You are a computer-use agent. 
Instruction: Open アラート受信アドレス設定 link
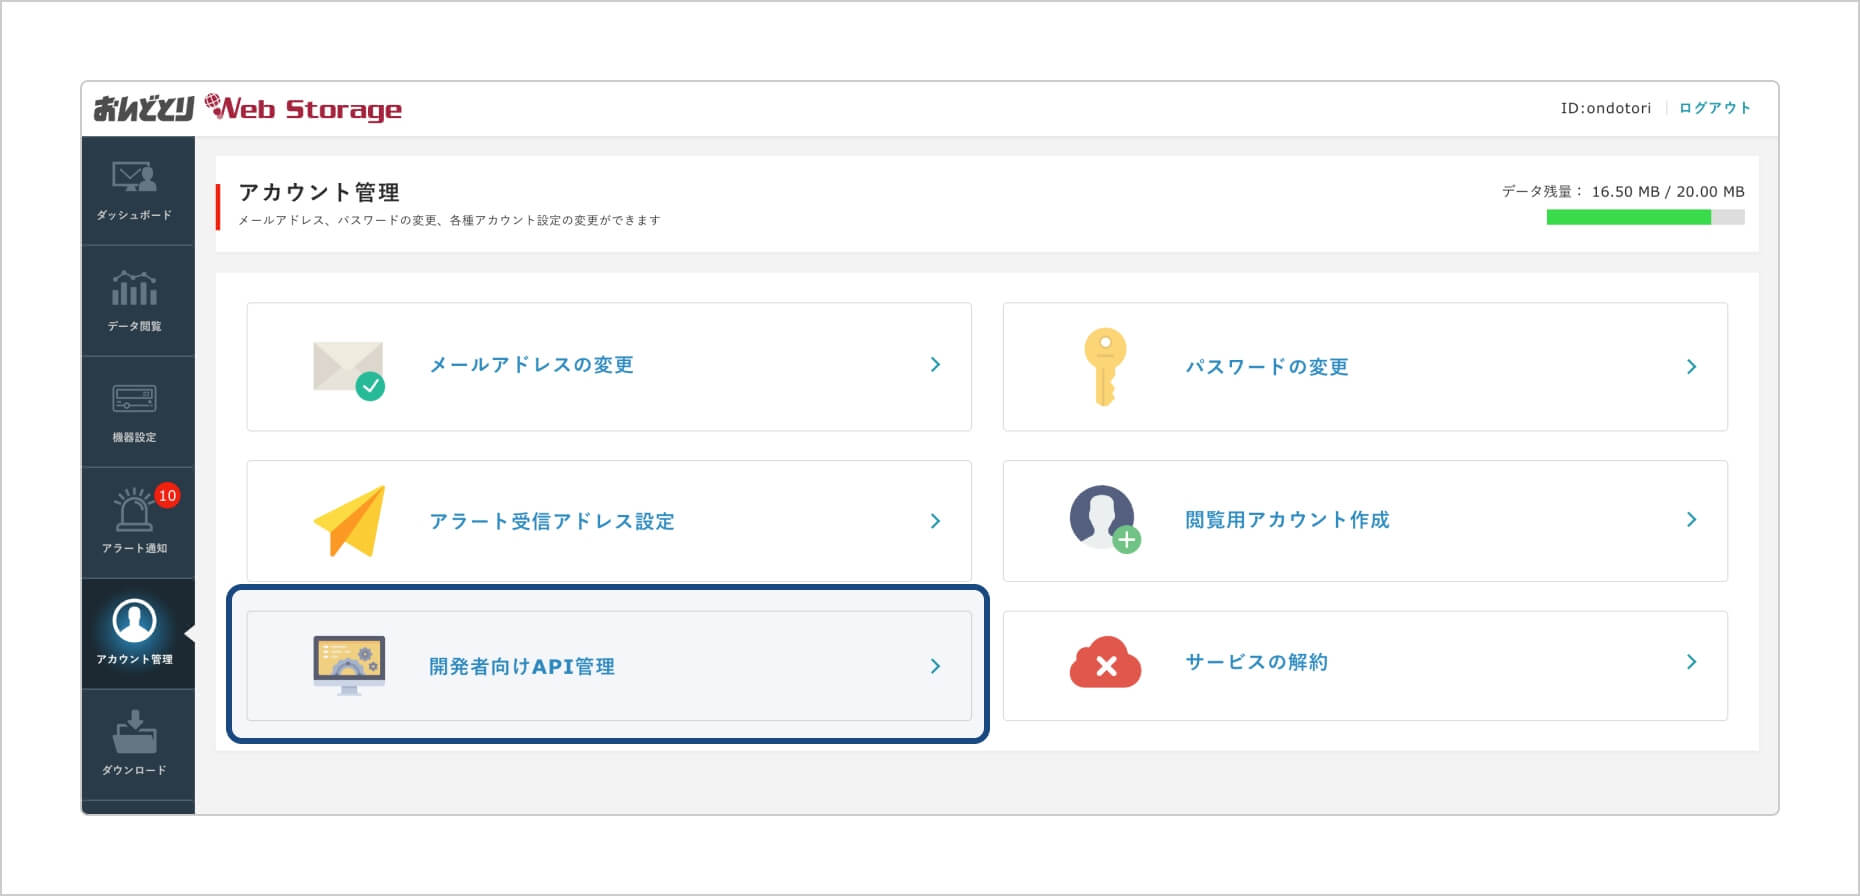(x=552, y=521)
